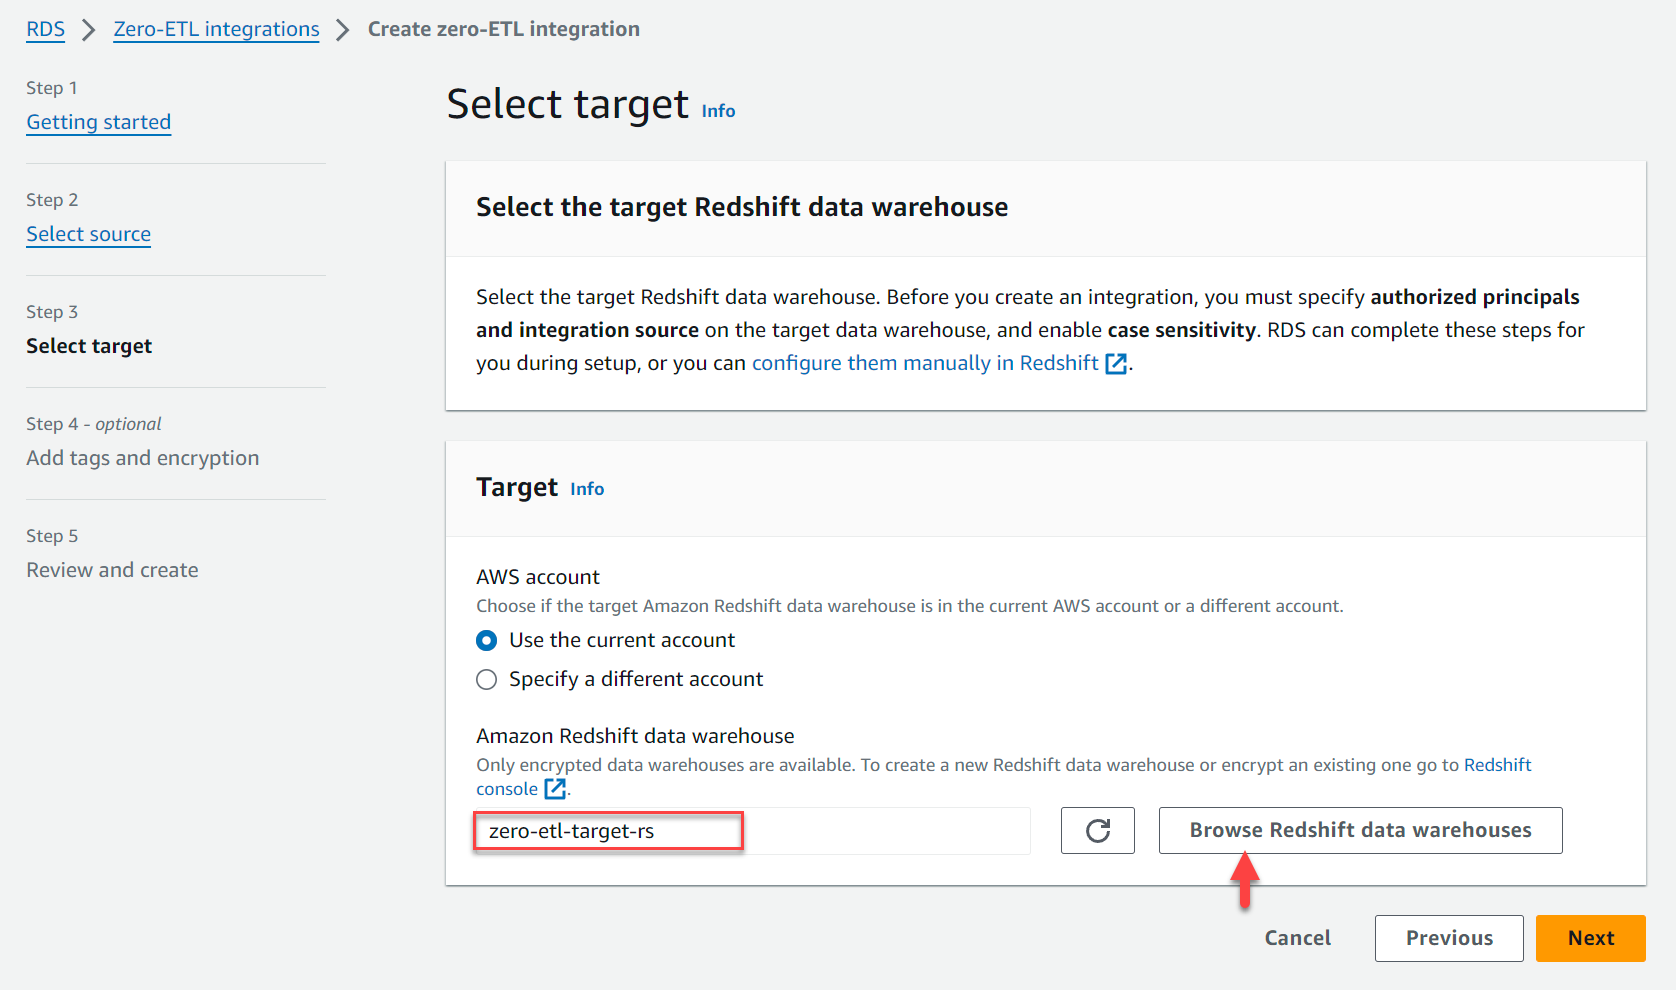Click Cancel to abort integration creation
Image resolution: width=1676 pixels, height=990 pixels.
1296,938
